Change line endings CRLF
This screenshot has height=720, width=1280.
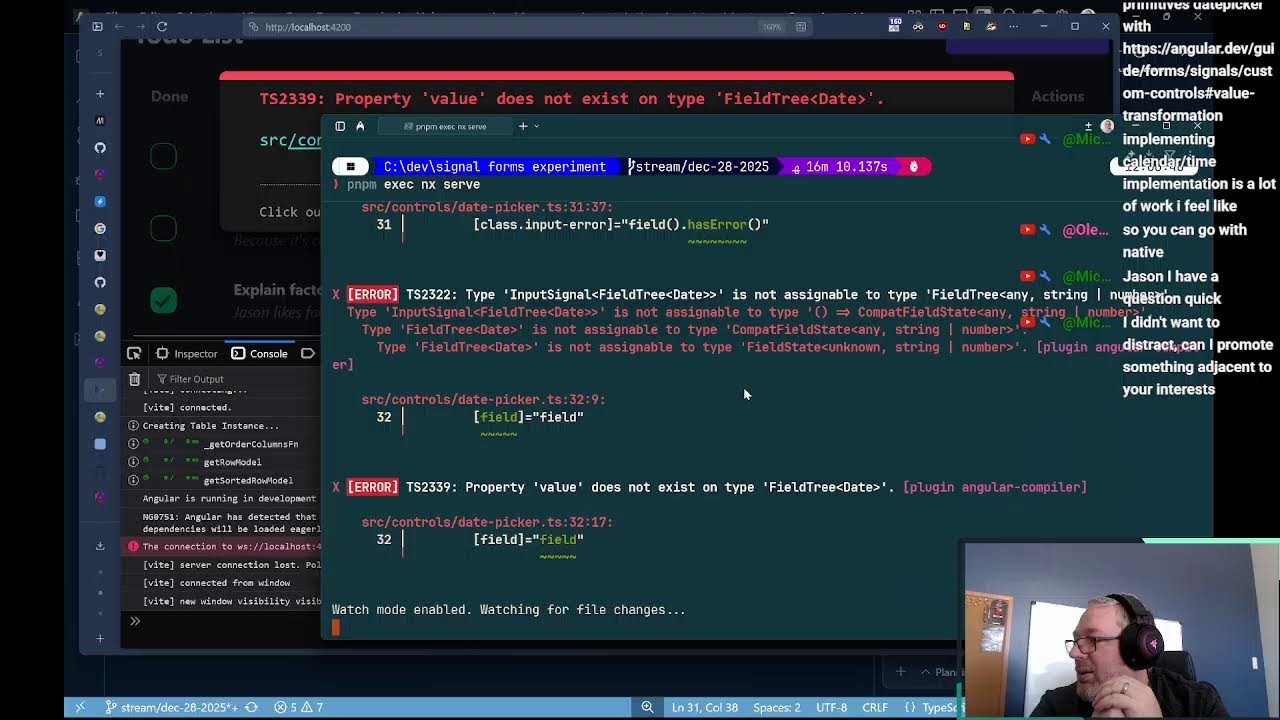point(875,707)
